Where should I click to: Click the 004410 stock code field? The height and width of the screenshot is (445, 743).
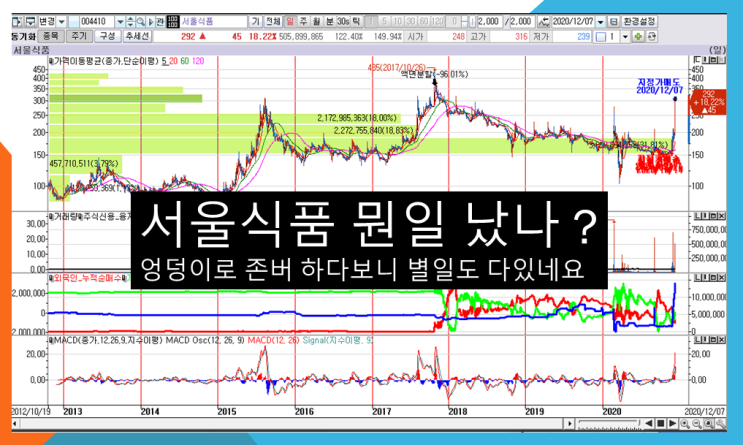(97, 22)
